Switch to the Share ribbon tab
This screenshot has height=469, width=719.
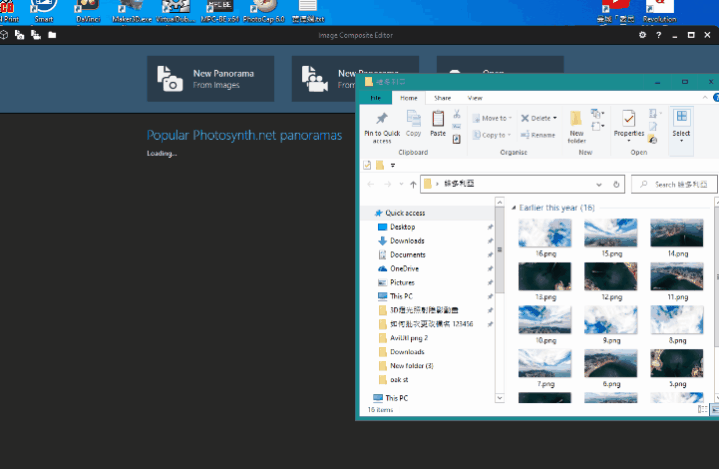(x=442, y=98)
